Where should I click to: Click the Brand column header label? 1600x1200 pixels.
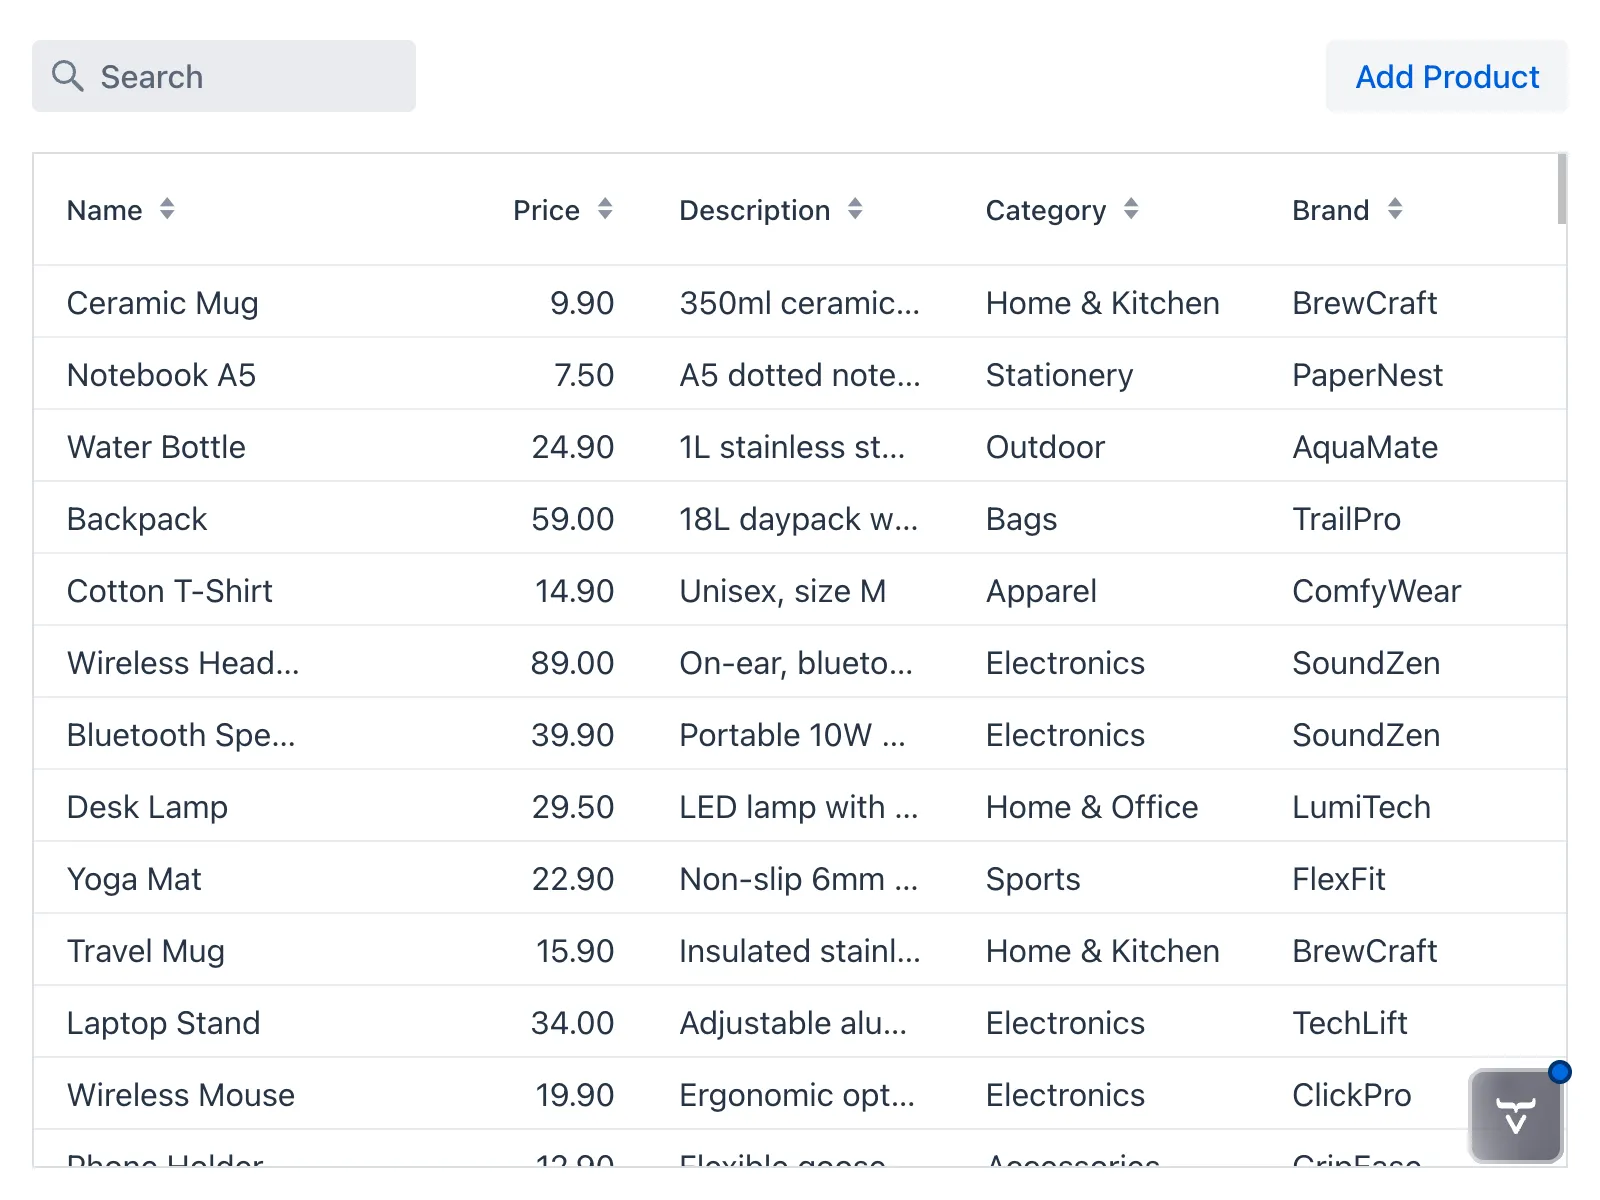coord(1329,209)
